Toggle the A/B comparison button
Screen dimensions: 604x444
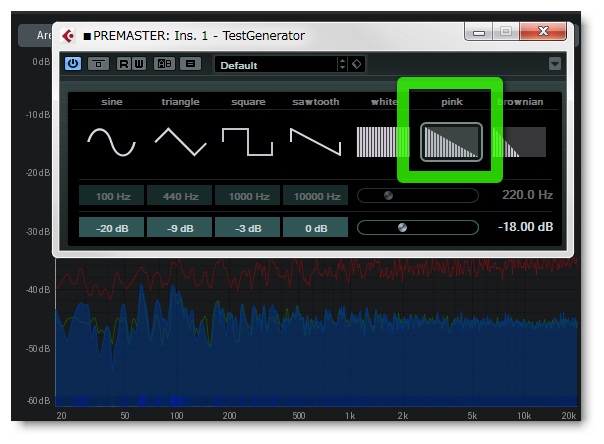tap(164, 64)
